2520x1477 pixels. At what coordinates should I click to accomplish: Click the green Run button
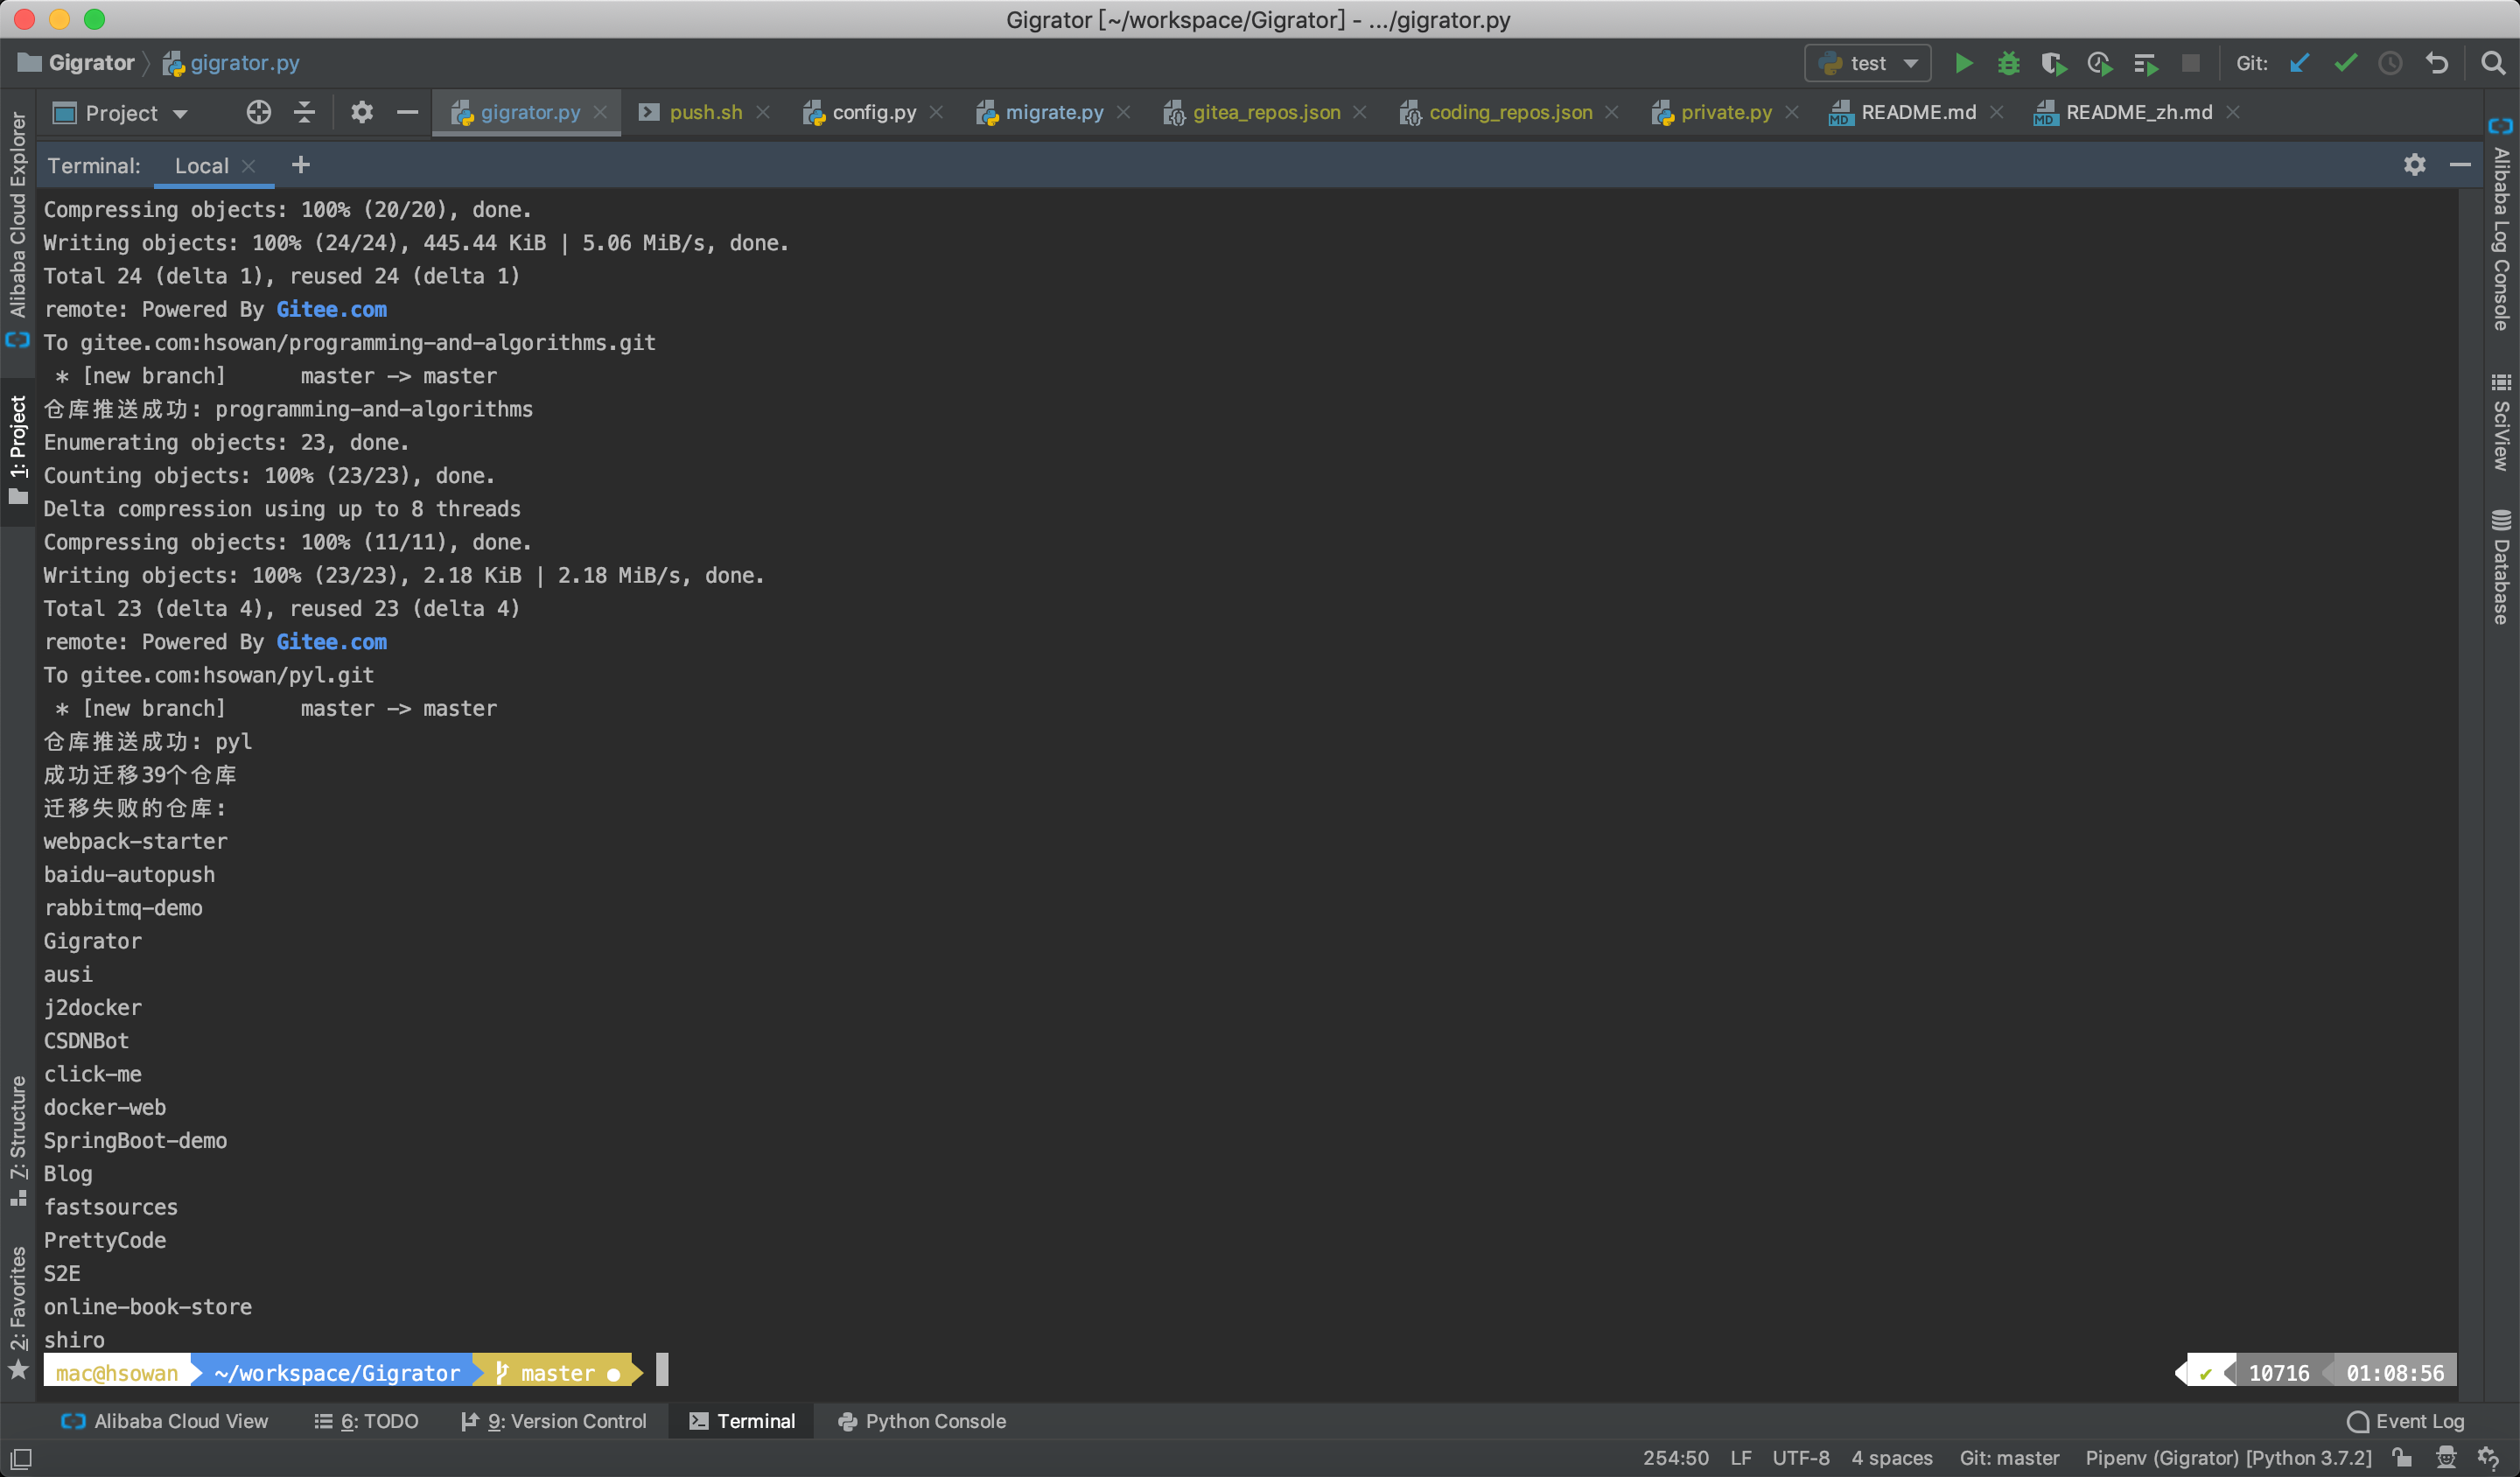pyautogui.click(x=1963, y=63)
